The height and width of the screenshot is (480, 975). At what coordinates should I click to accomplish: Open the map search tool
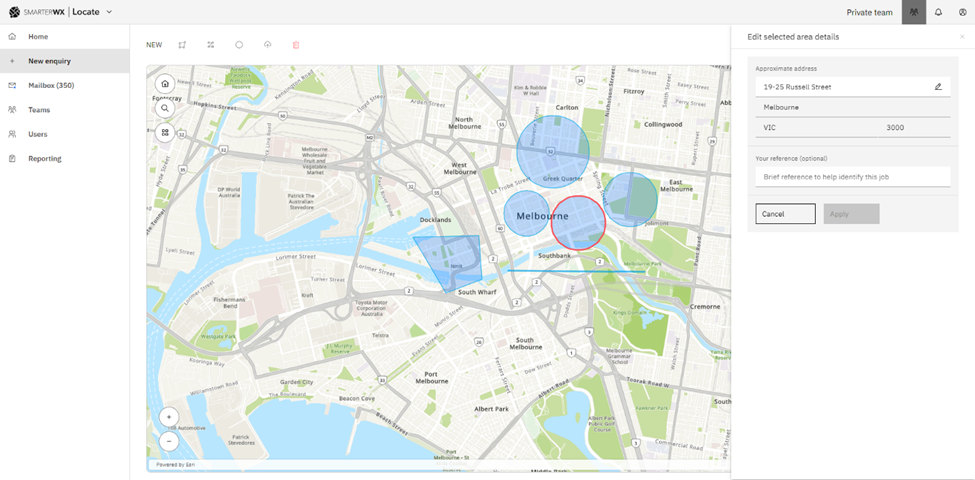[166, 108]
